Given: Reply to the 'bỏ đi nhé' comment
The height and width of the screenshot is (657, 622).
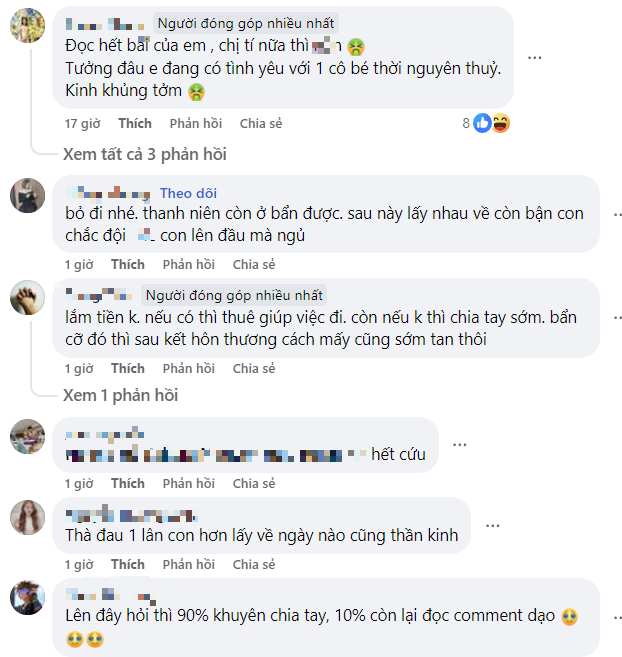Looking at the screenshot, I should (x=189, y=265).
